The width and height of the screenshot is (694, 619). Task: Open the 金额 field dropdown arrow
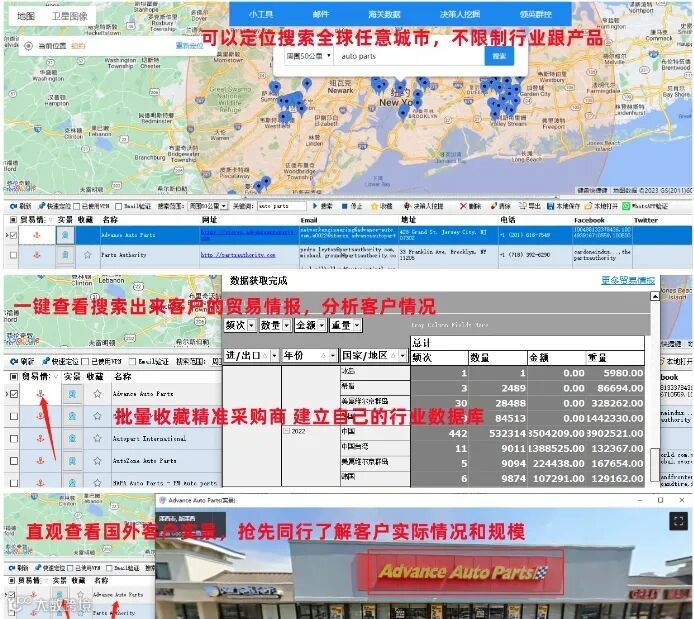click(x=322, y=325)
